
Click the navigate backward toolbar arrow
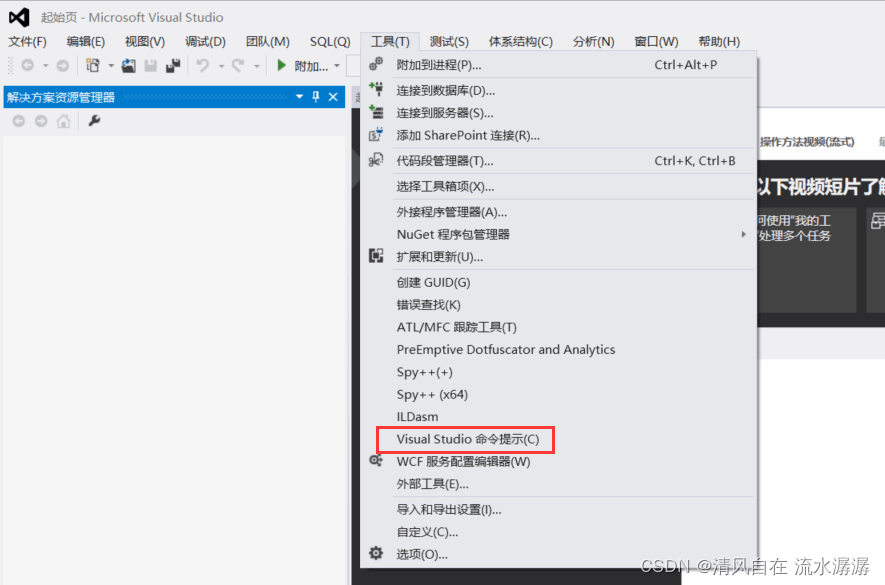(x=27, y=66)
